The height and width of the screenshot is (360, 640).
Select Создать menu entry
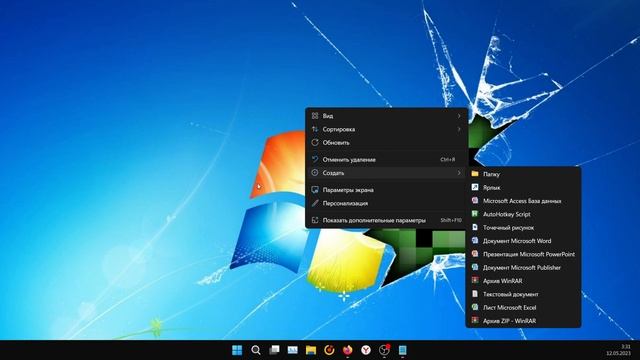point(387,173)
